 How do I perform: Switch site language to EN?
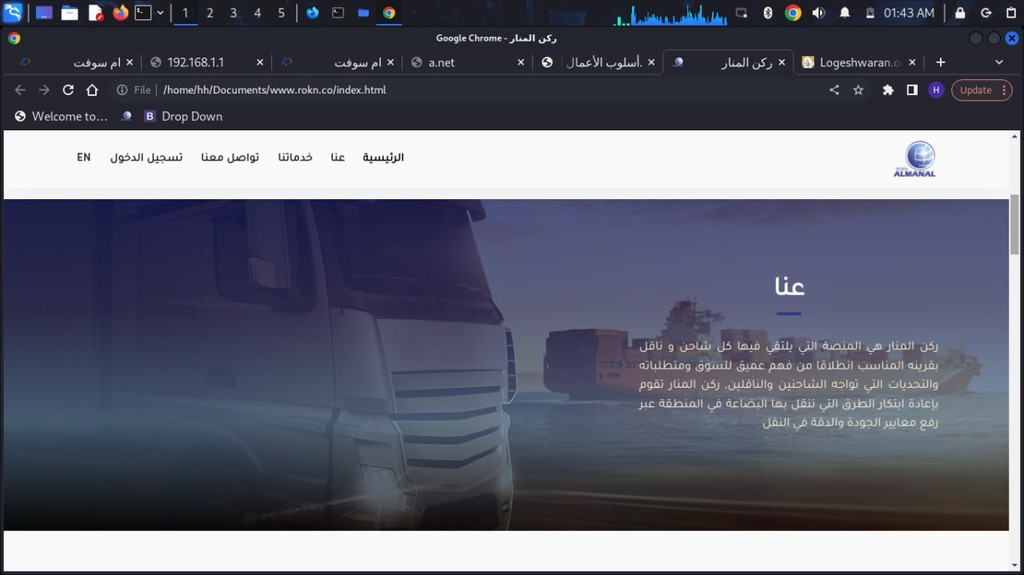click(x=84, y=157)
